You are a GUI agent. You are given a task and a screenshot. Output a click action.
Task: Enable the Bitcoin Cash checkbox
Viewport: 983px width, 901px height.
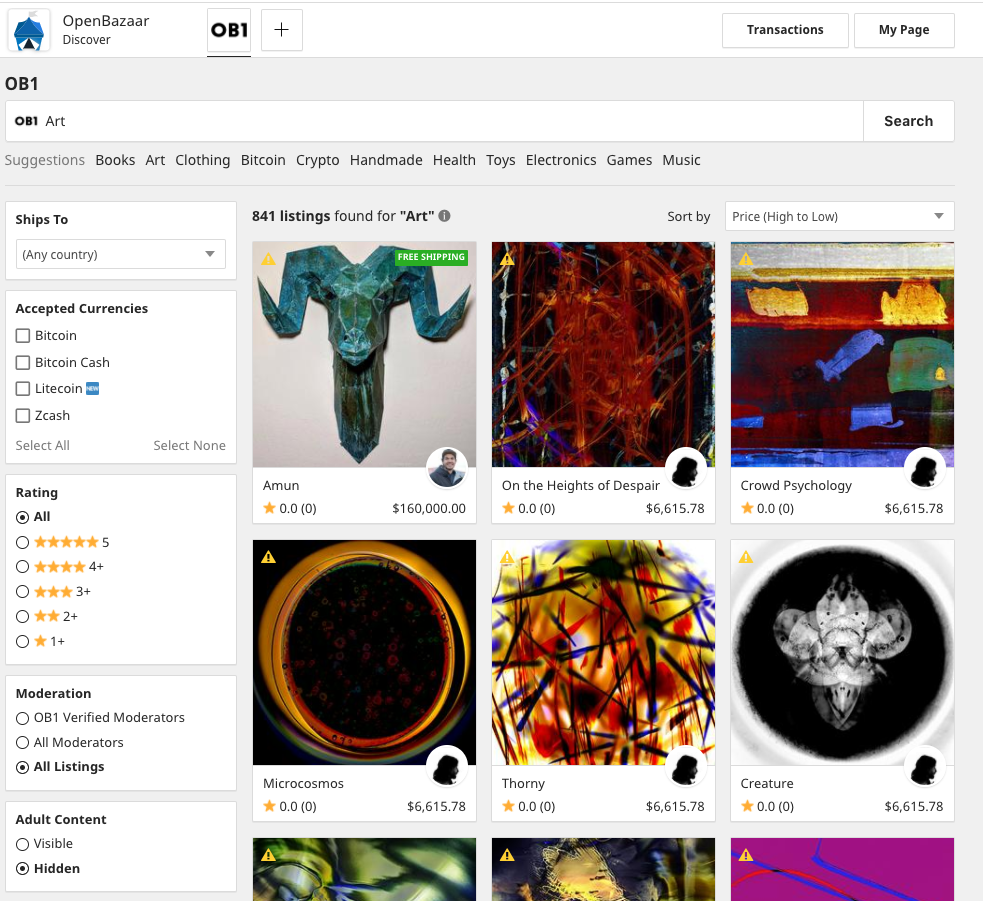[x=23, y=363]
